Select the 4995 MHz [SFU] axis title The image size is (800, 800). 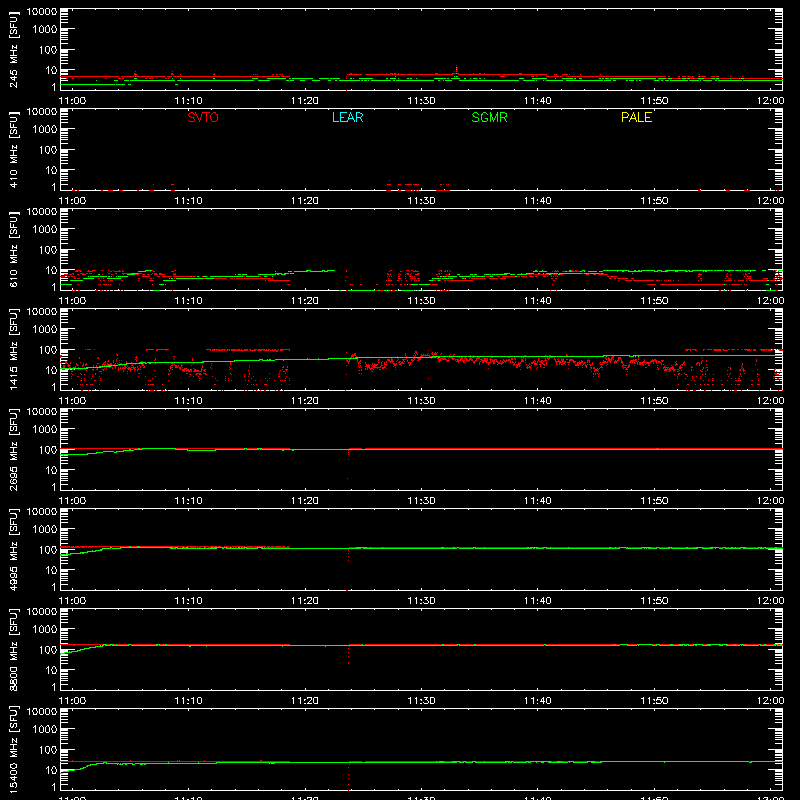pos(13,549)
